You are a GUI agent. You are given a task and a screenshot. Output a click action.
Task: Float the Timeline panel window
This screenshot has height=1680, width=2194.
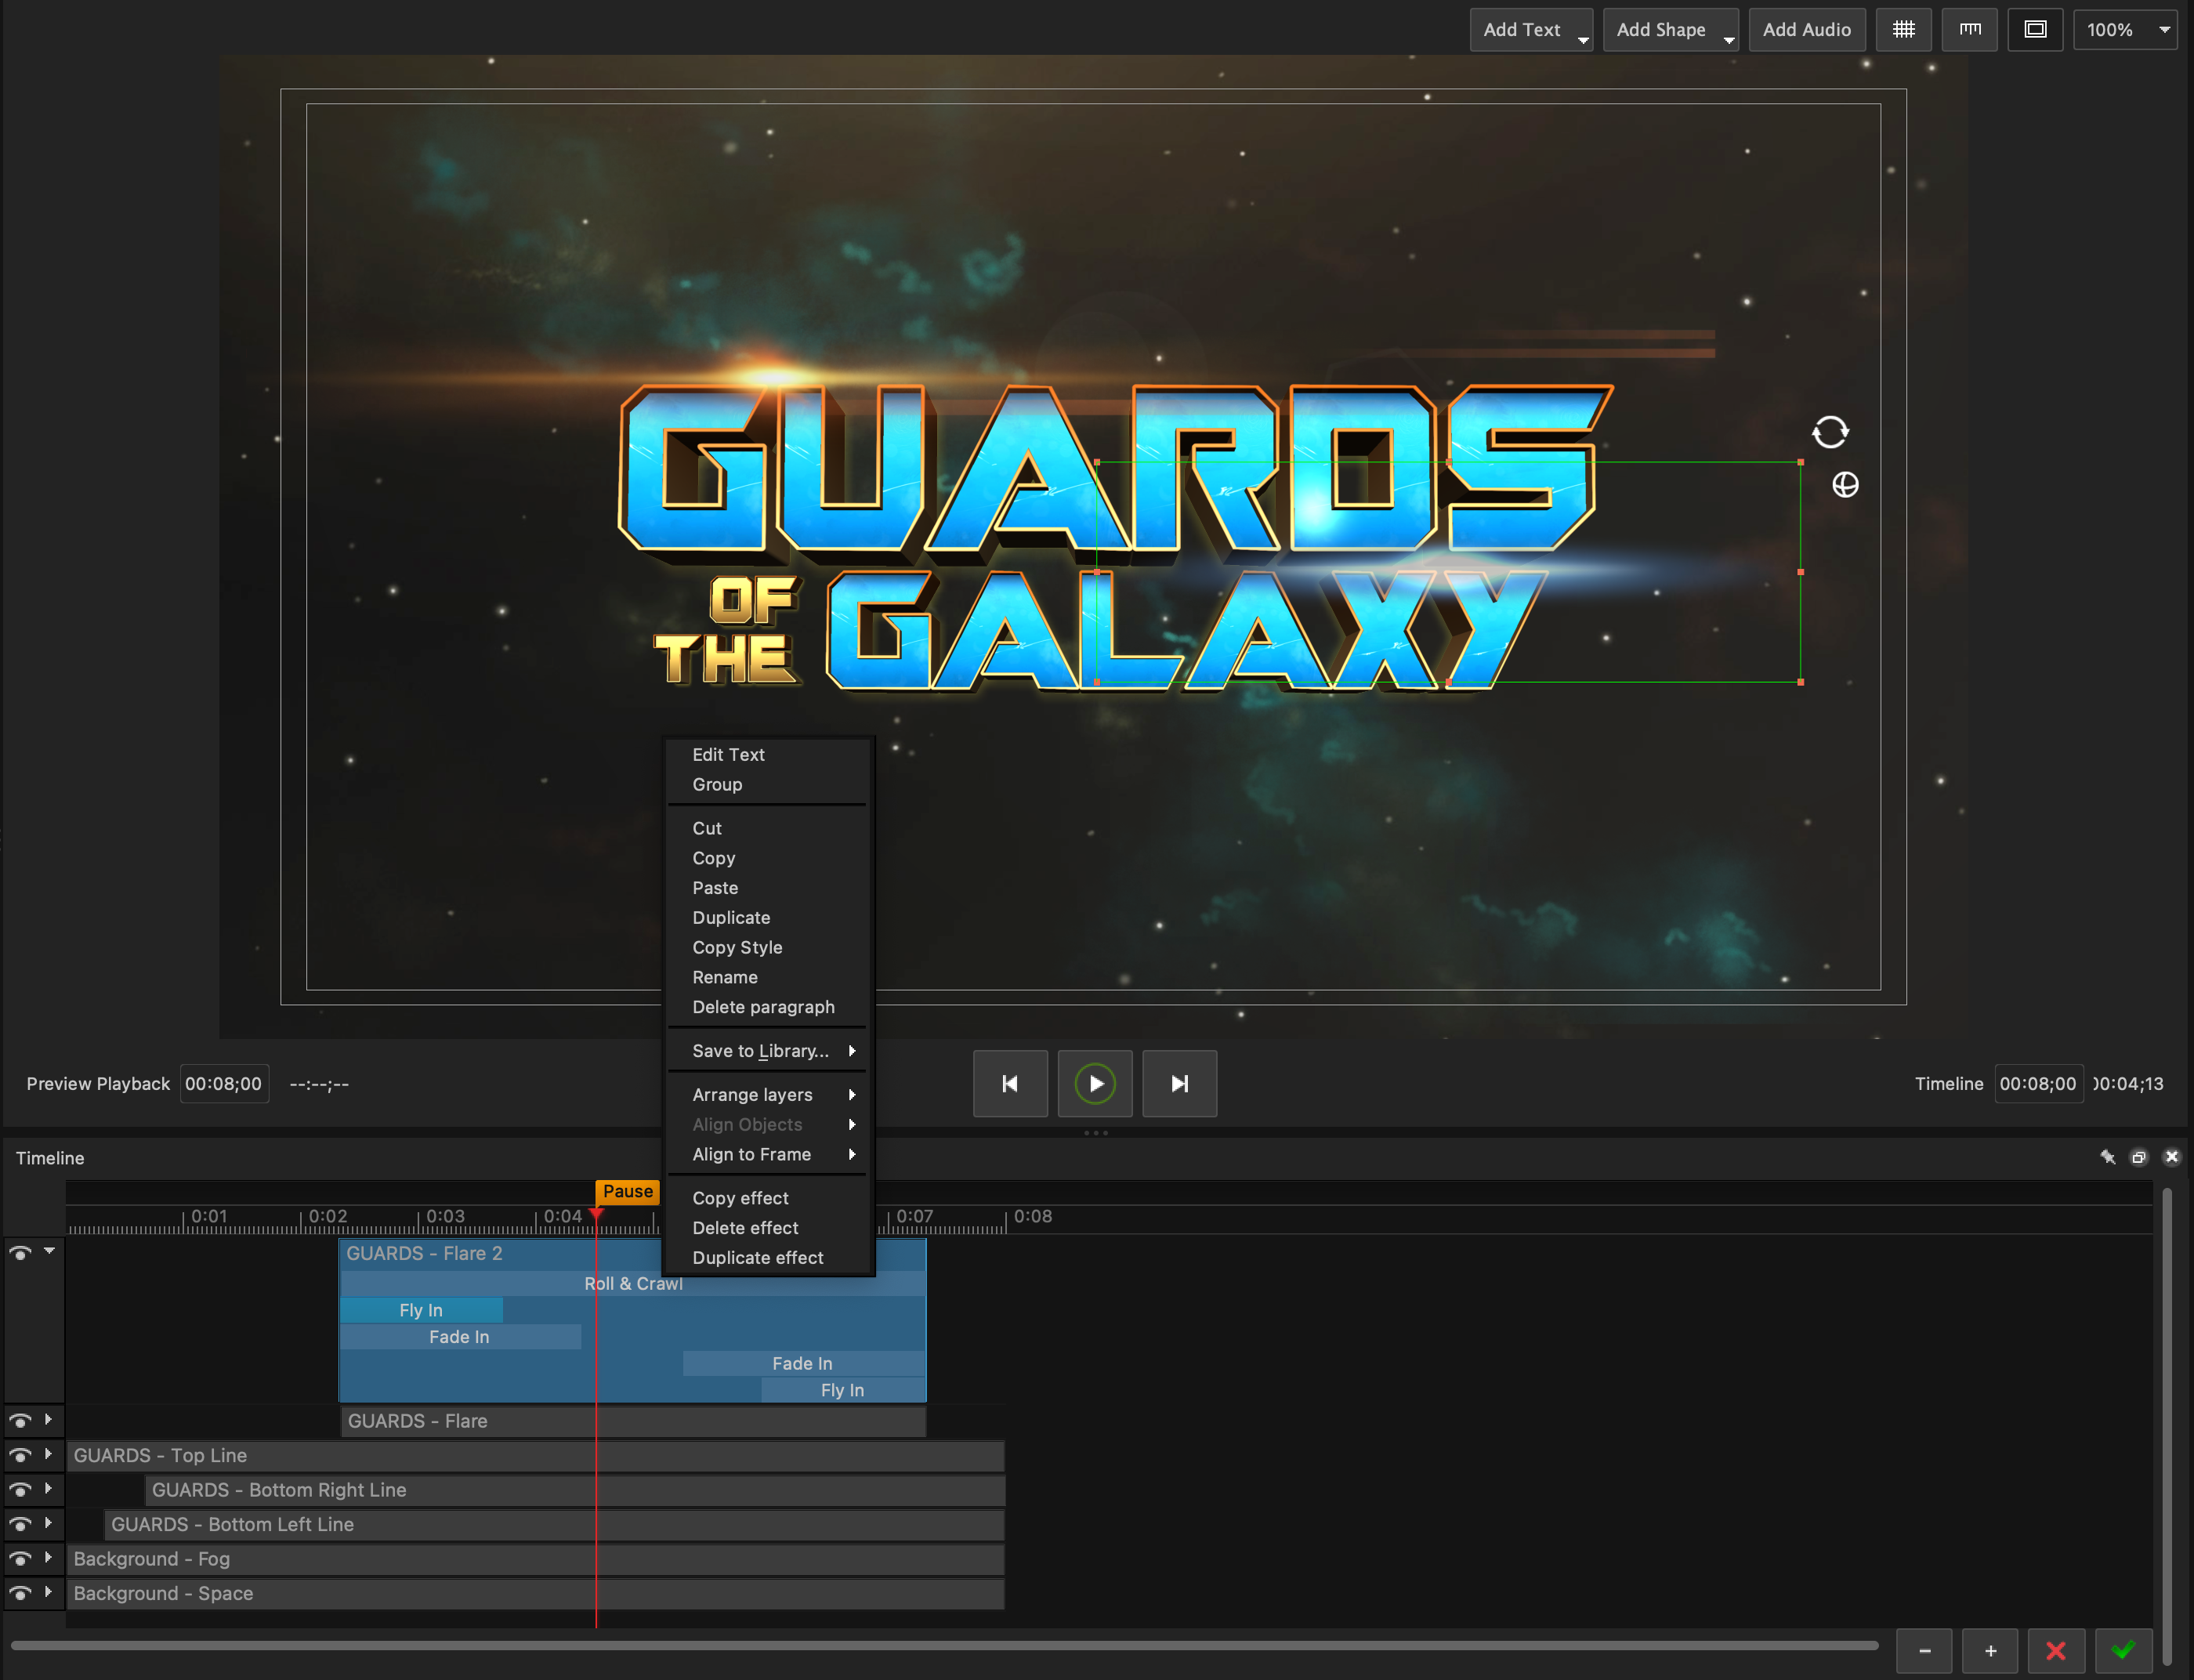[2139, 1157]
